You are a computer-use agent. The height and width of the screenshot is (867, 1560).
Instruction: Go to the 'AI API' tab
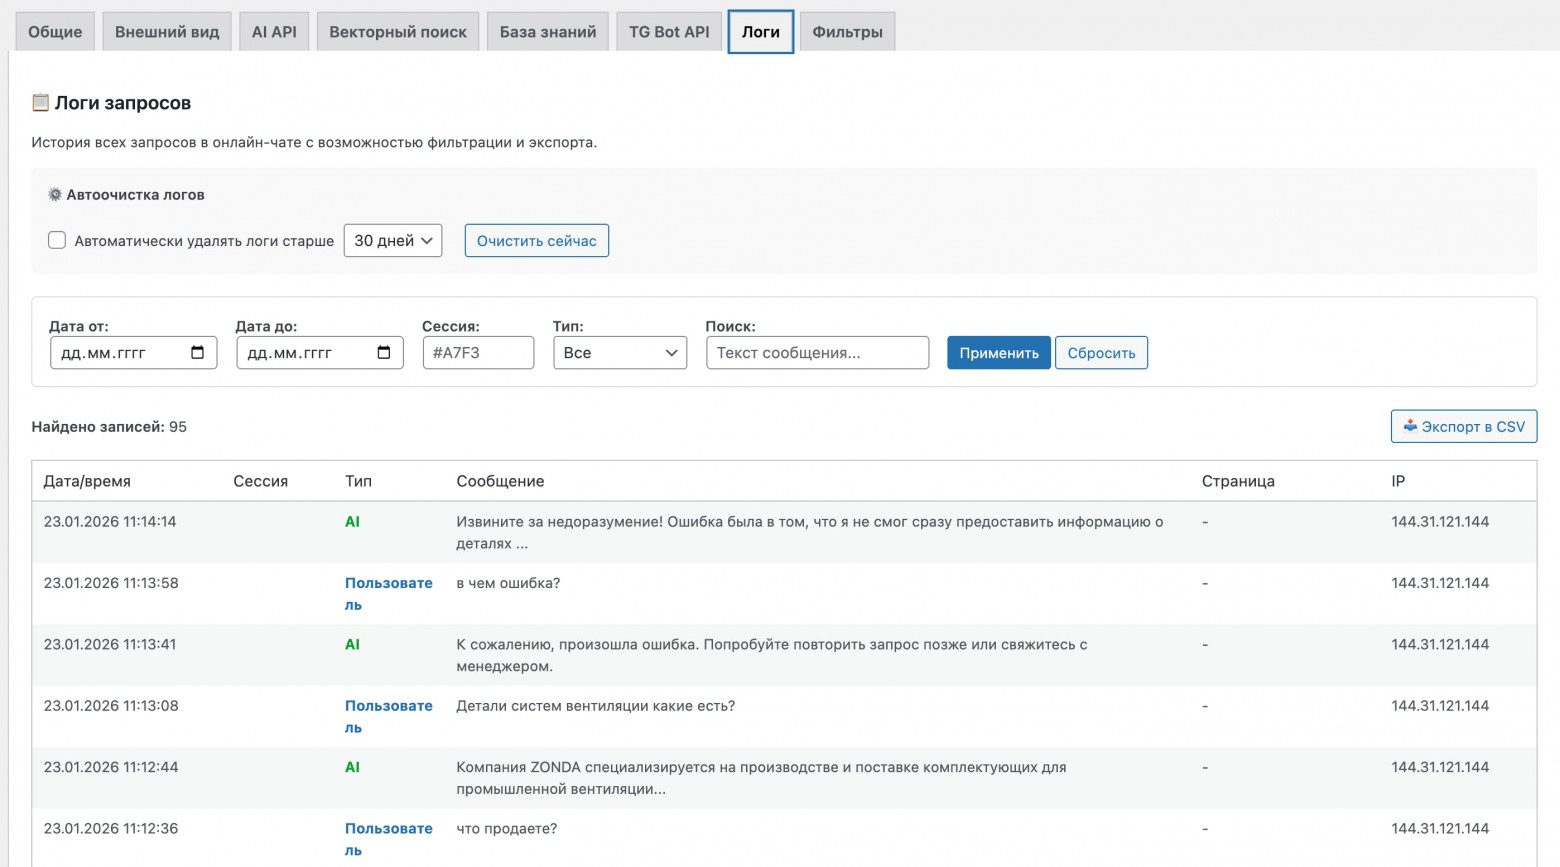pos(274,32)
